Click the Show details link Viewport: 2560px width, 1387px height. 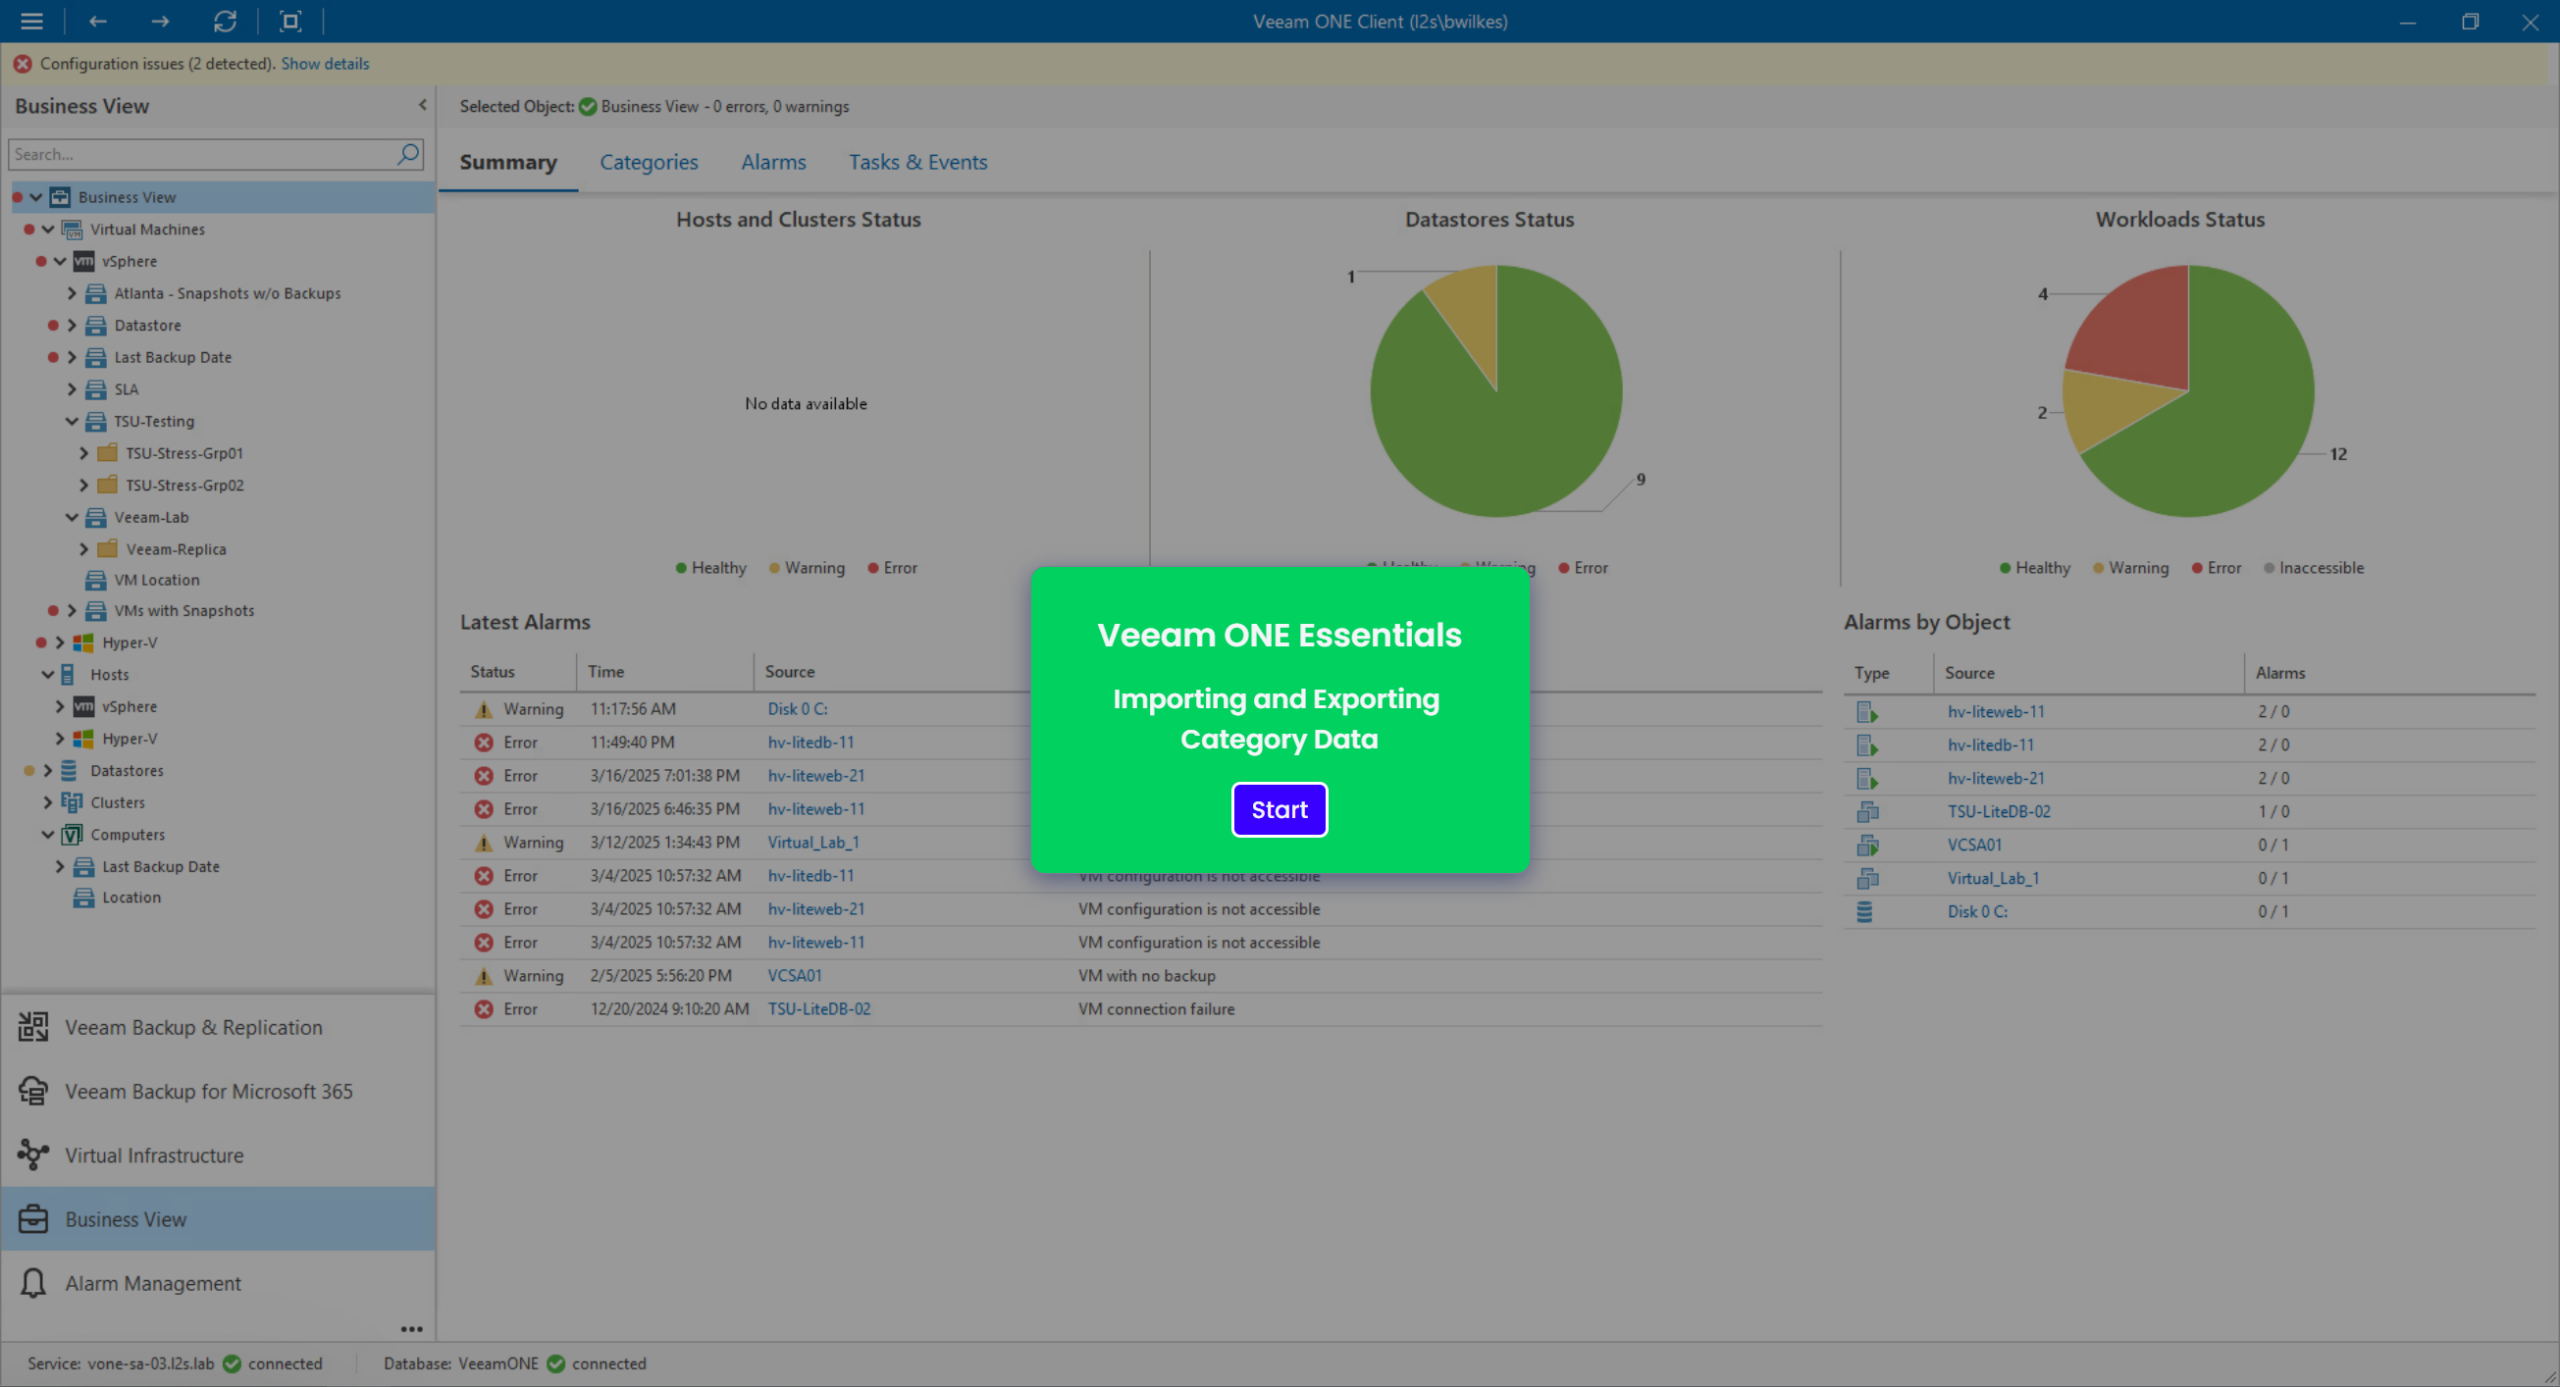(325, 63)
